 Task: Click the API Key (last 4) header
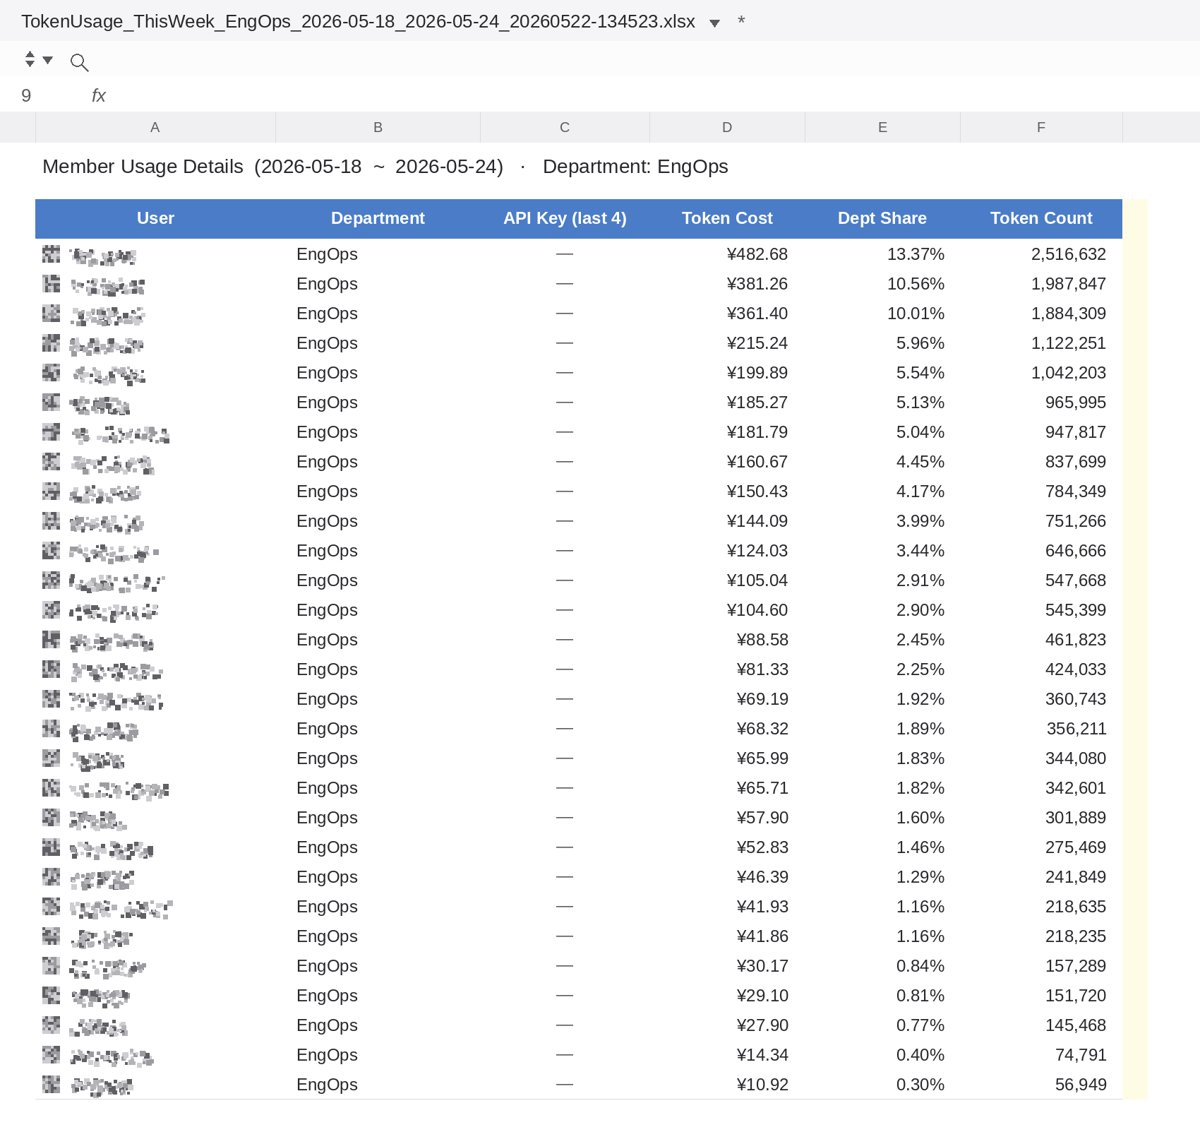click(x=565, y=218)
